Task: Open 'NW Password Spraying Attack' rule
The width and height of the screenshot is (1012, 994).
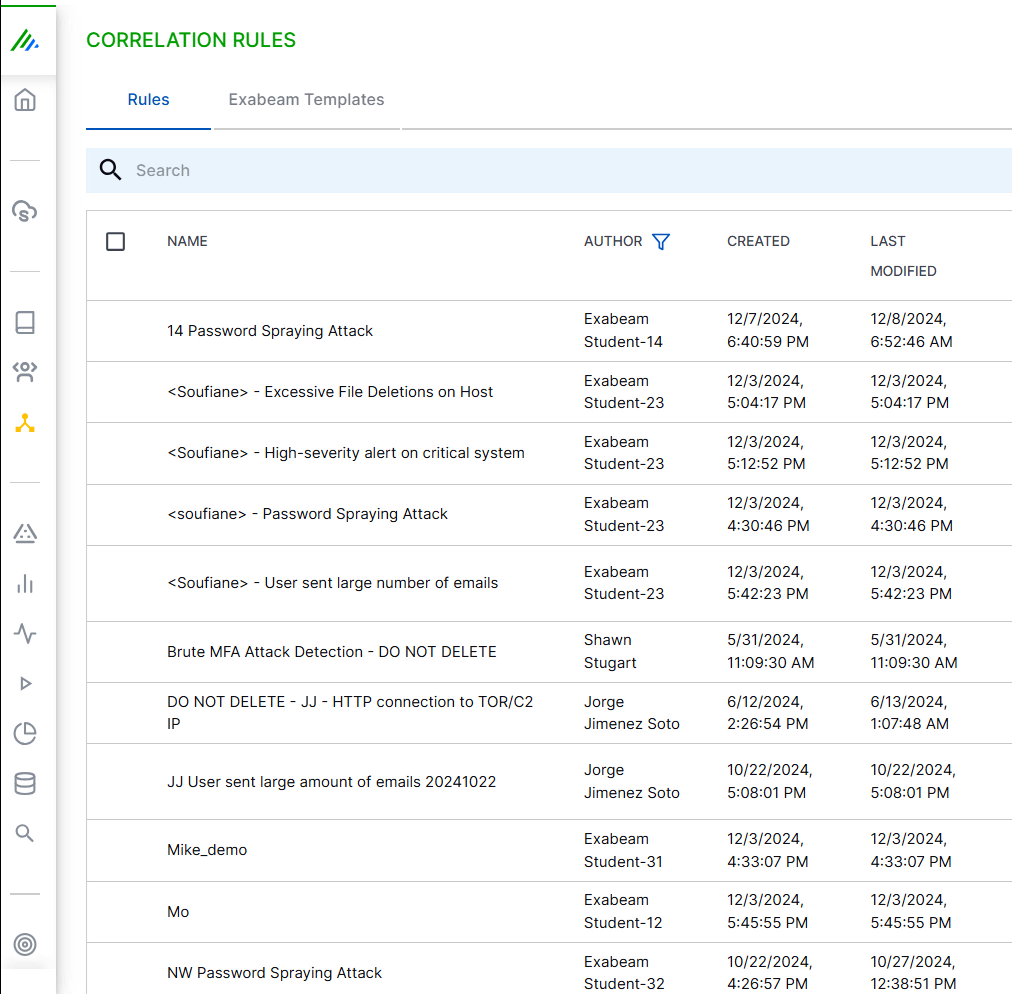Action: [274, 973]
